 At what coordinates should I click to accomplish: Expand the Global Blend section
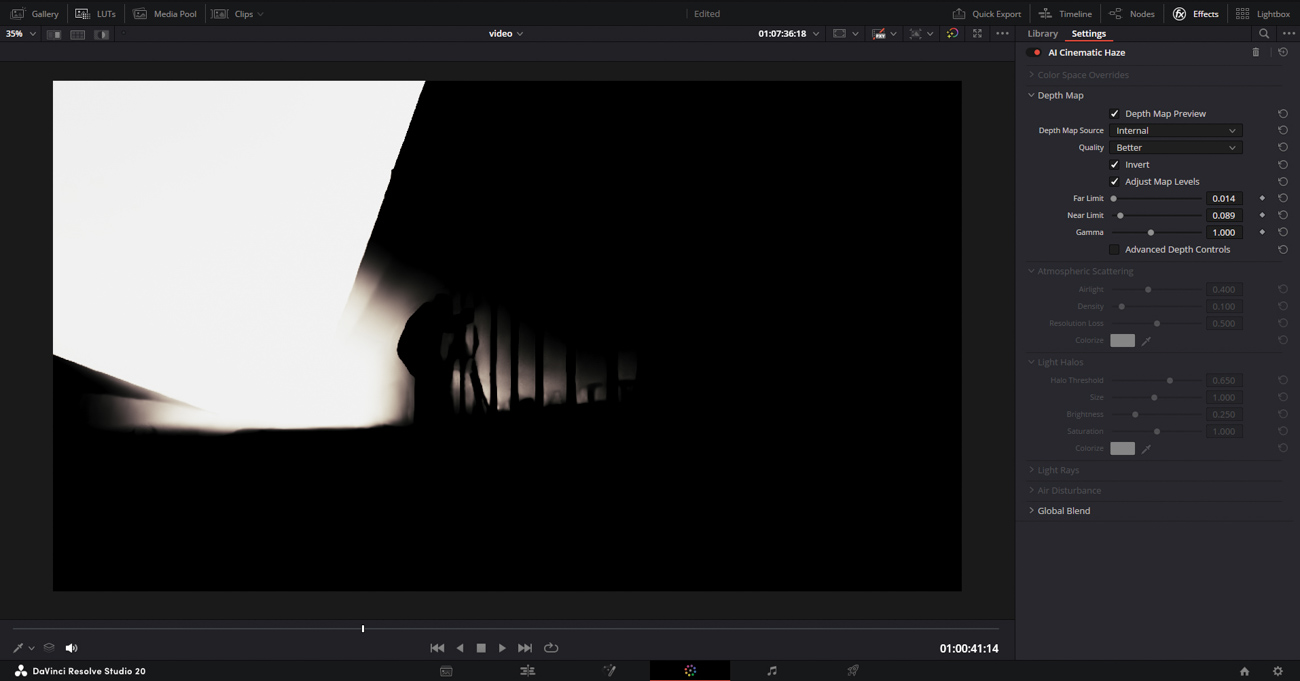point(1063,511)
